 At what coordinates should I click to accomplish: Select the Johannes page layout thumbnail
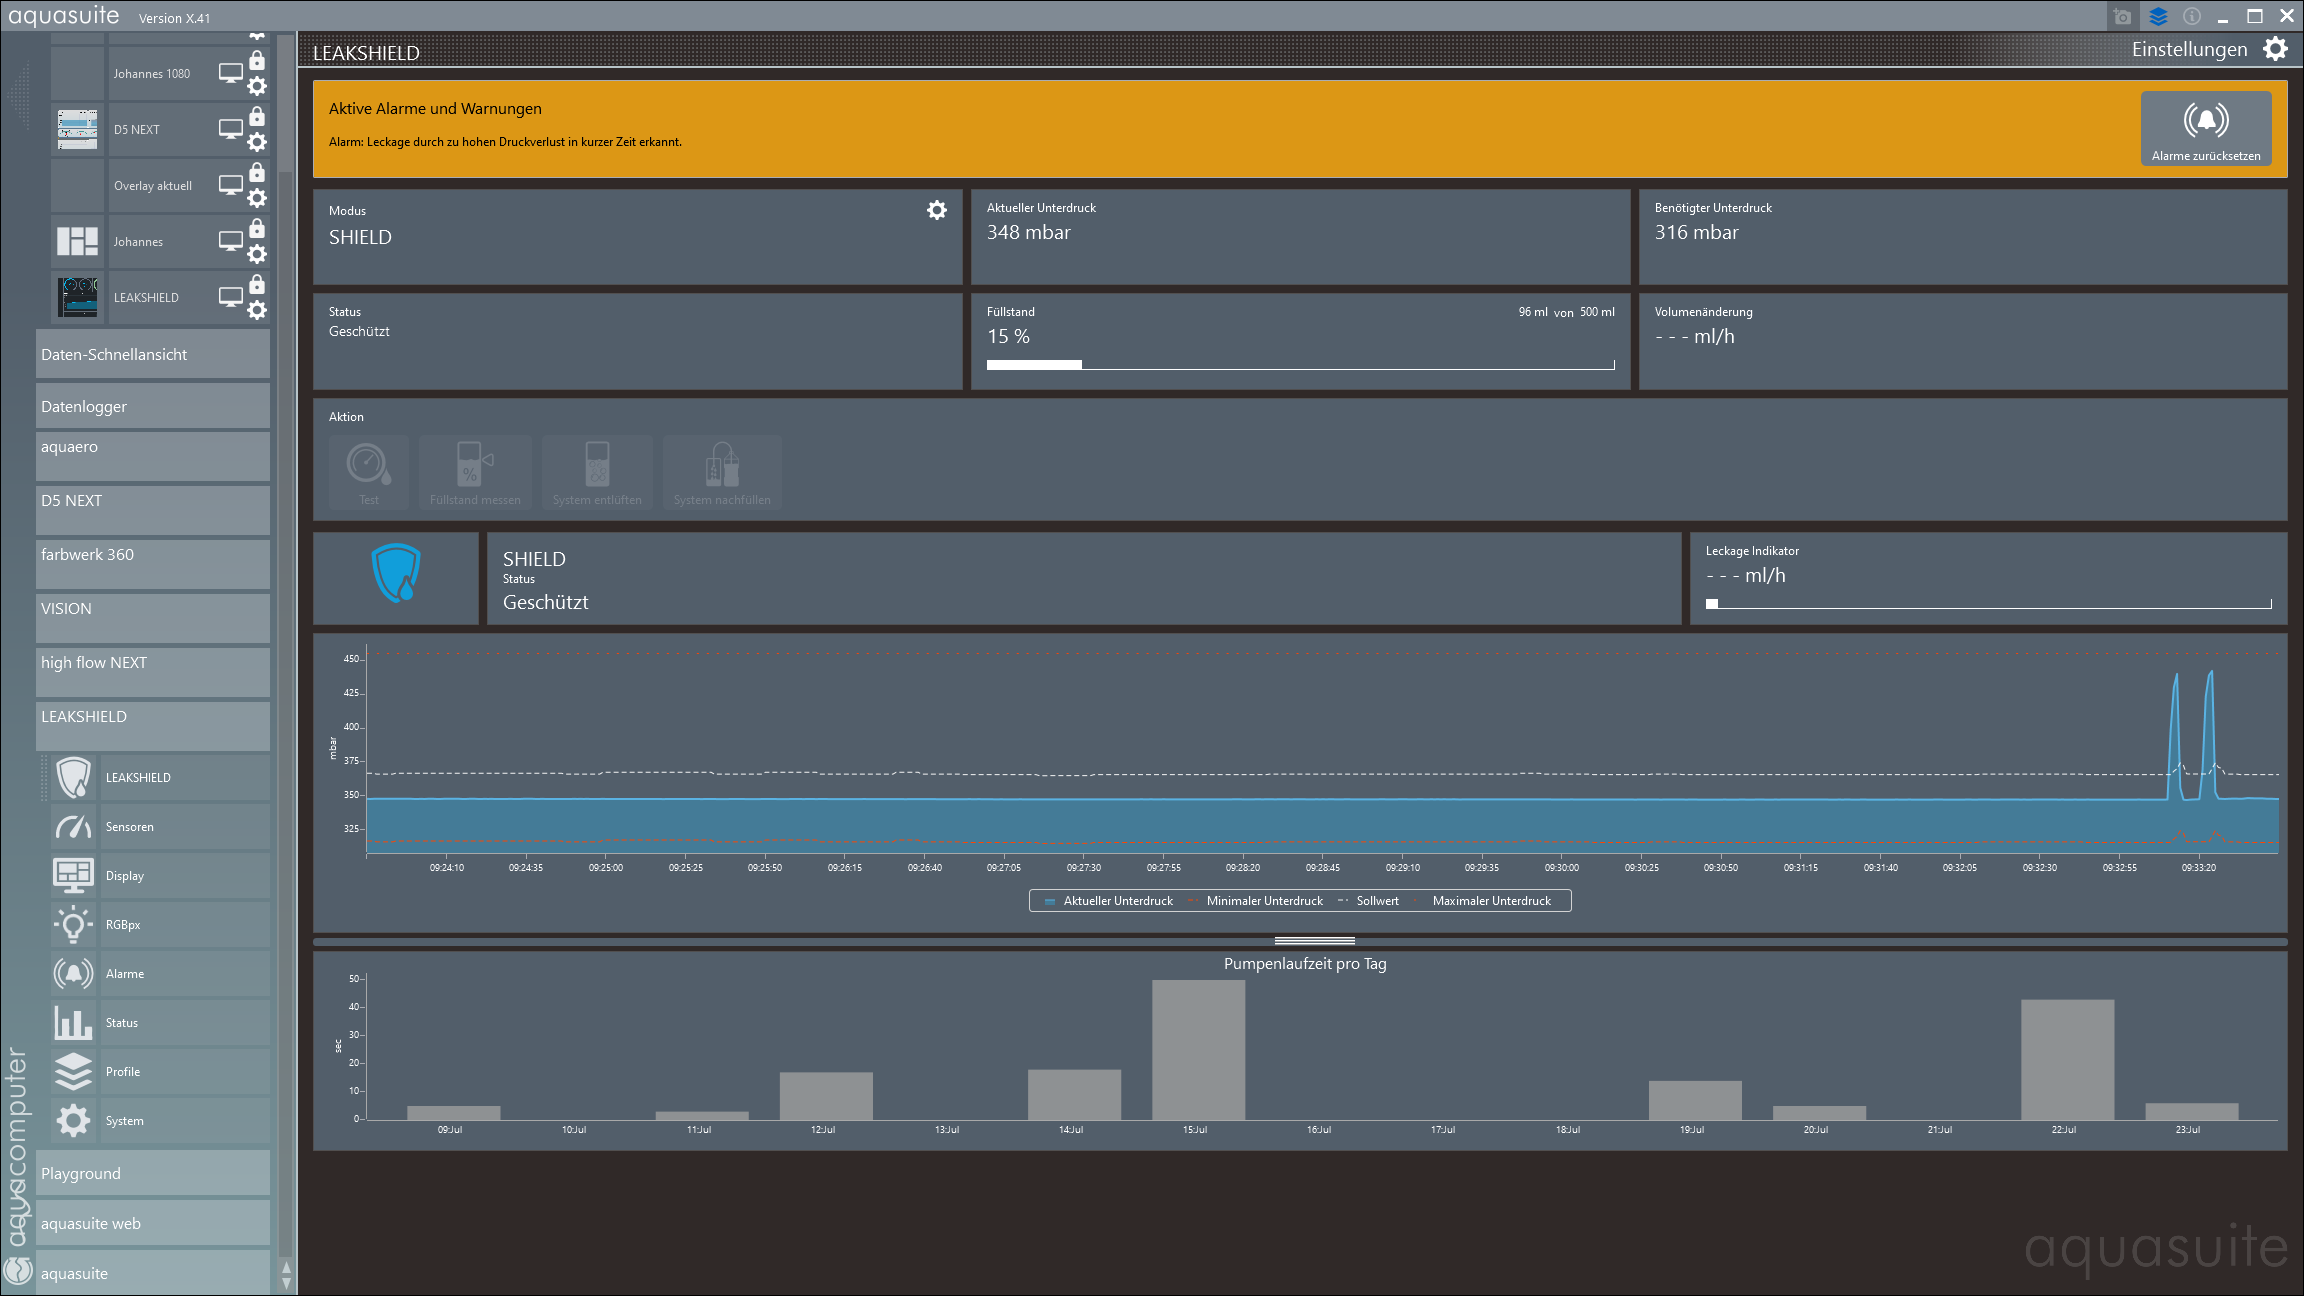coord(77,242)
